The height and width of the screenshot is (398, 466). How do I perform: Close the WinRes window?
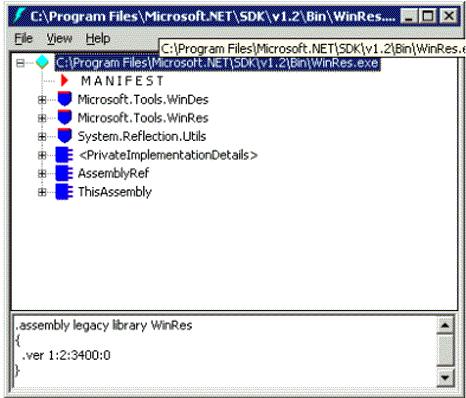(448, 16)
